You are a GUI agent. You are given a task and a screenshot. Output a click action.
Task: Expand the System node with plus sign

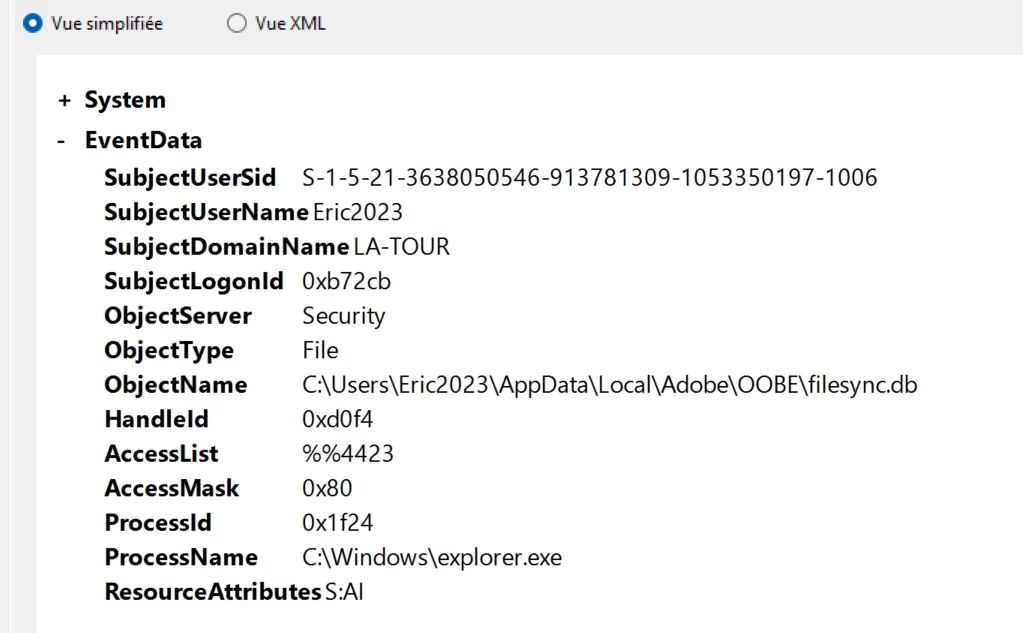pyautogui.click(x=64, y=100)
